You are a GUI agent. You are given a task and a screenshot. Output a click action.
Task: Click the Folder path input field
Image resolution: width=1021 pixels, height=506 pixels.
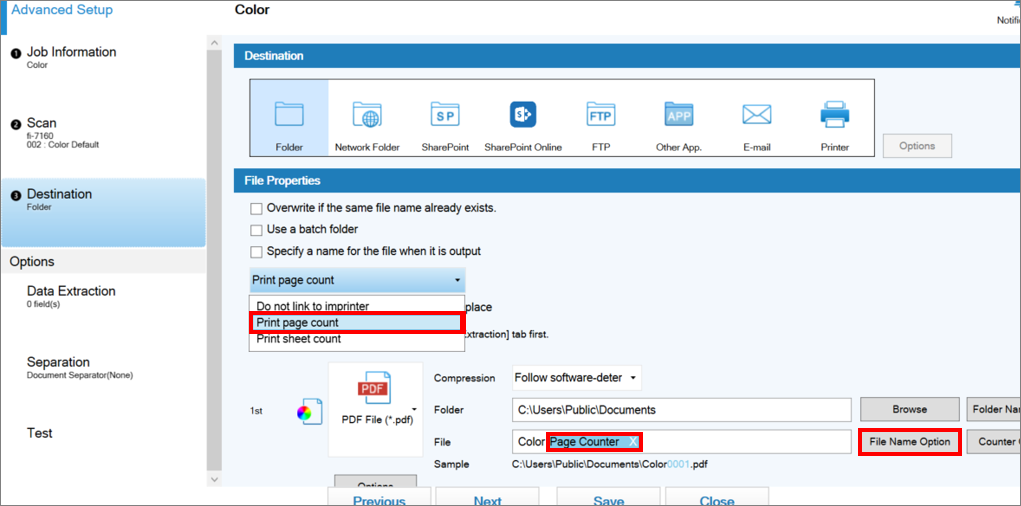(x=681, y=410)
